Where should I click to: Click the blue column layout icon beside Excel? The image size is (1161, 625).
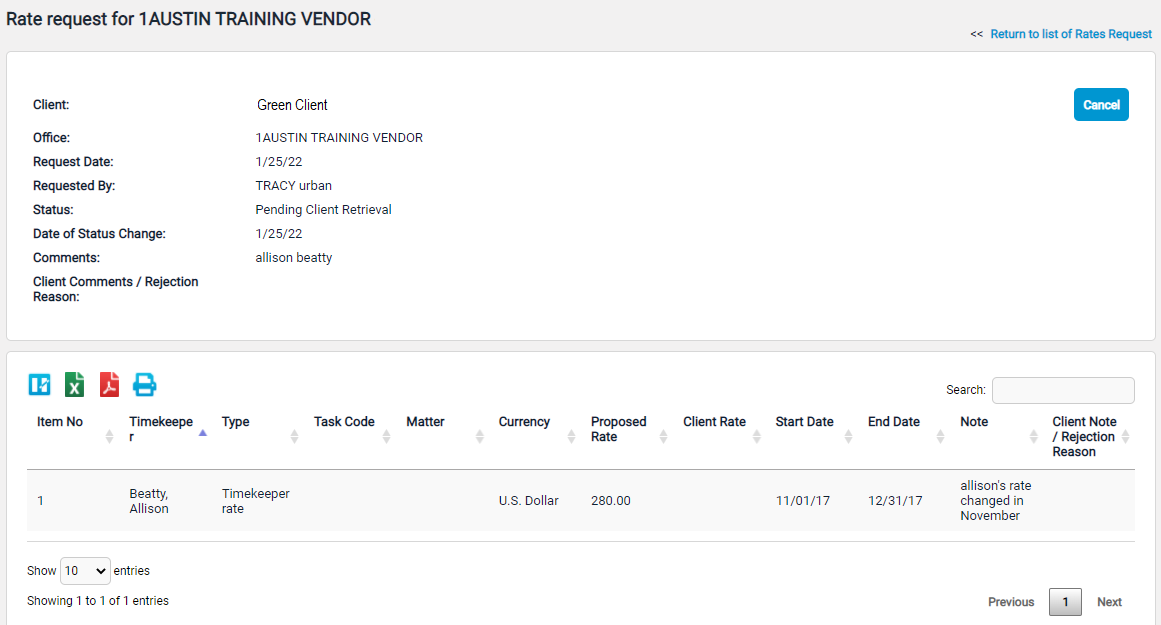(x=39, y=385)
